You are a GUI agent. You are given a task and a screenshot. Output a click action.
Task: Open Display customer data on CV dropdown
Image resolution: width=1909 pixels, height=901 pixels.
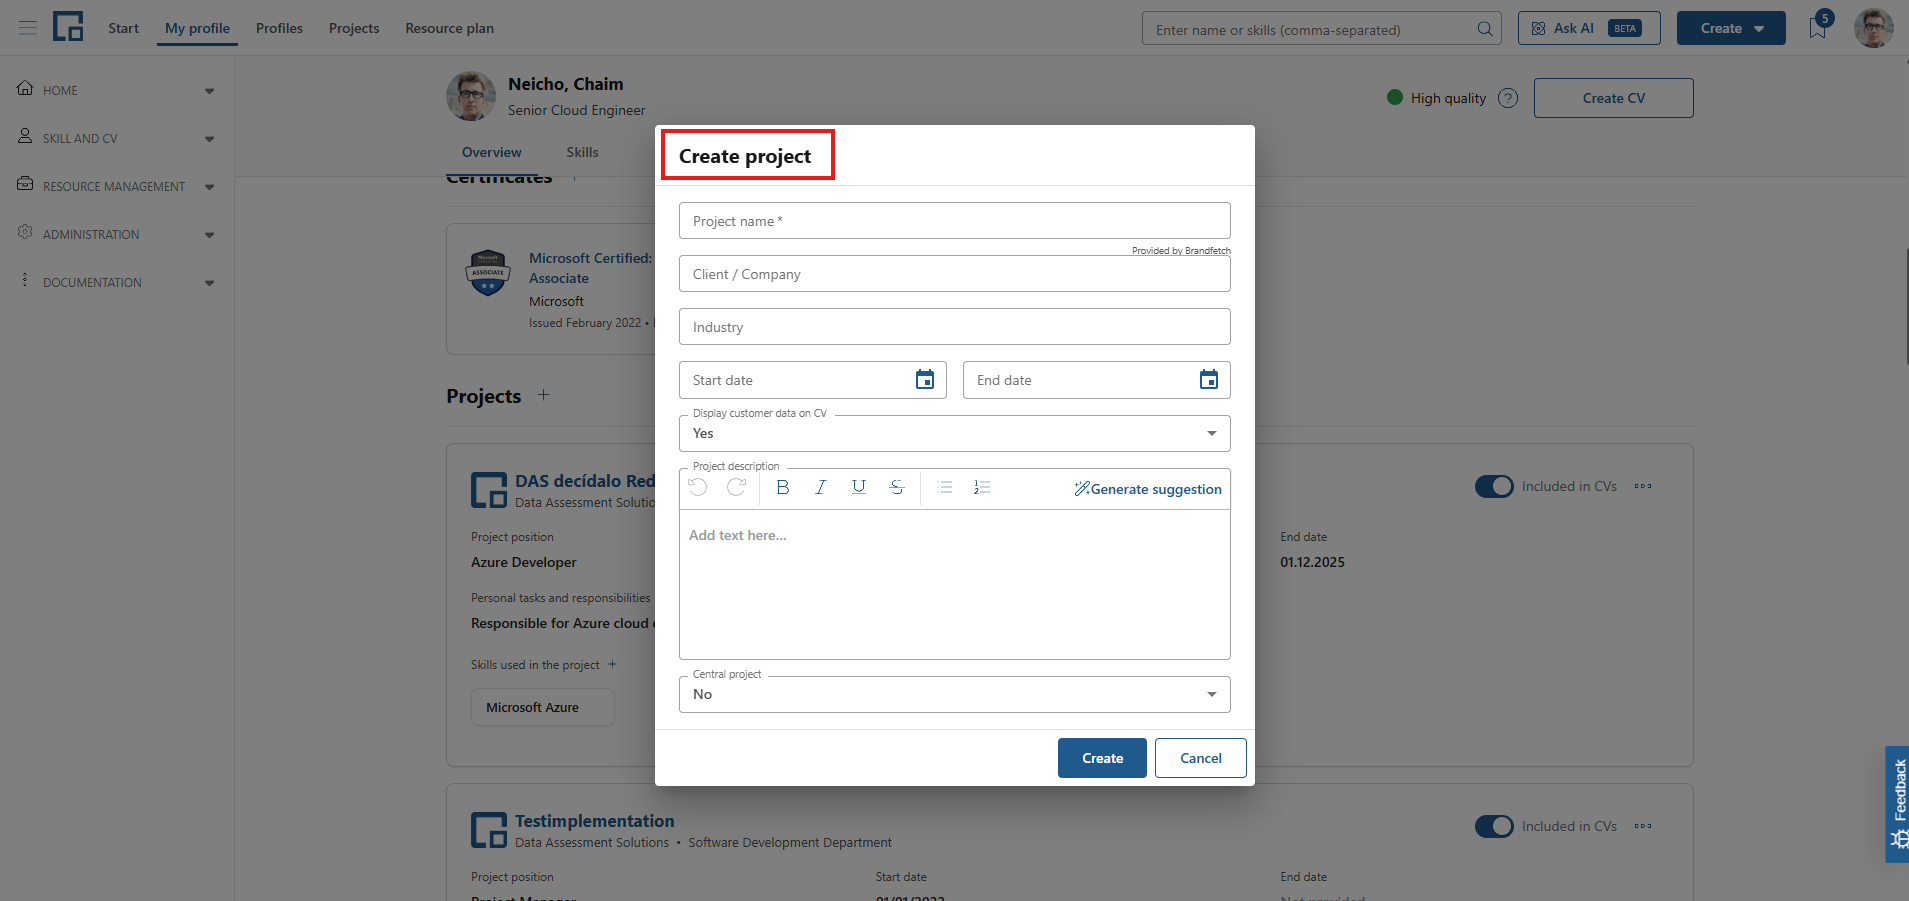[x=955, y=433]
